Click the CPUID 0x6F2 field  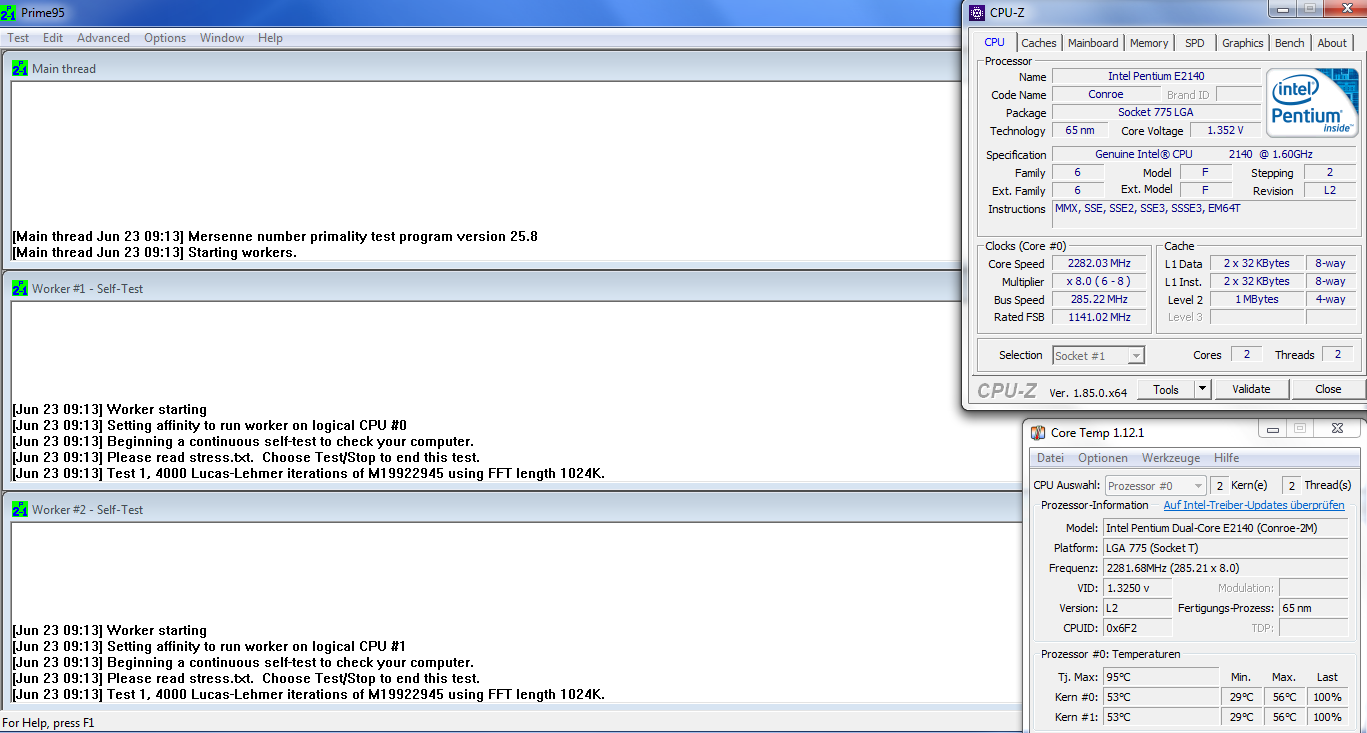pyautogui.click(x=1137, y=628)
